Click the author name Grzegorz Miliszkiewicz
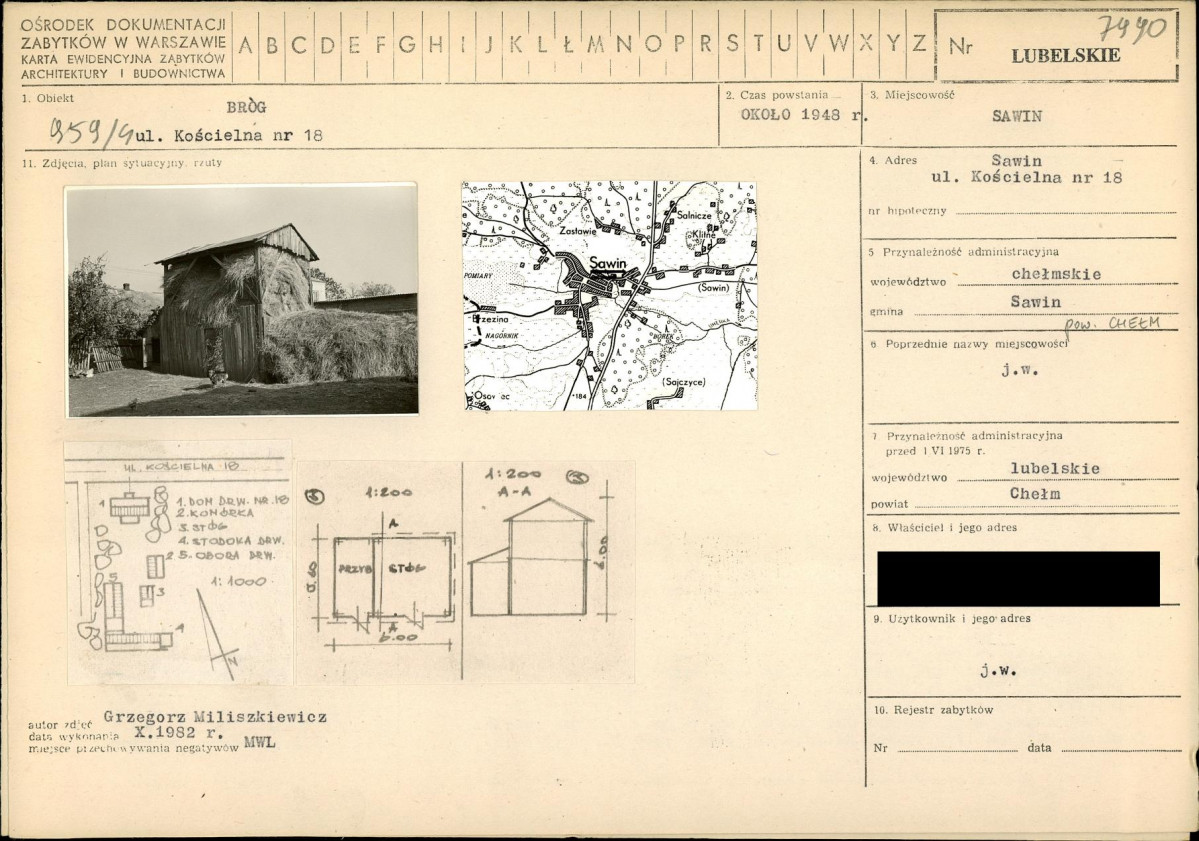 click(215, 717)
